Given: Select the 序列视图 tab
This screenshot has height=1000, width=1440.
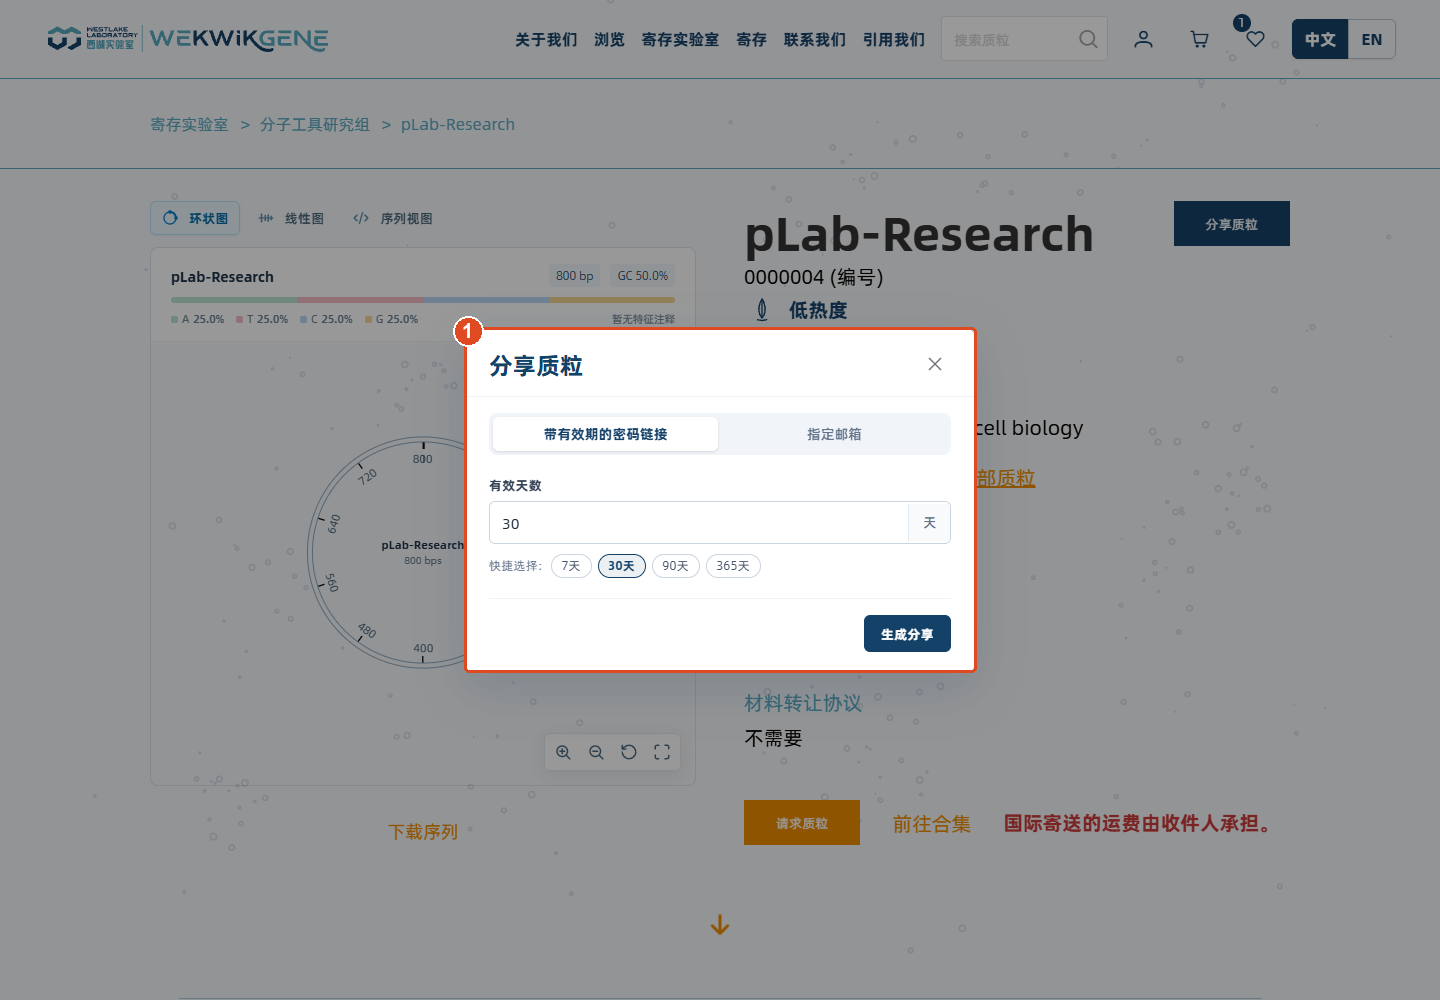Looking at the screenshot, I should tap(392, 218).
